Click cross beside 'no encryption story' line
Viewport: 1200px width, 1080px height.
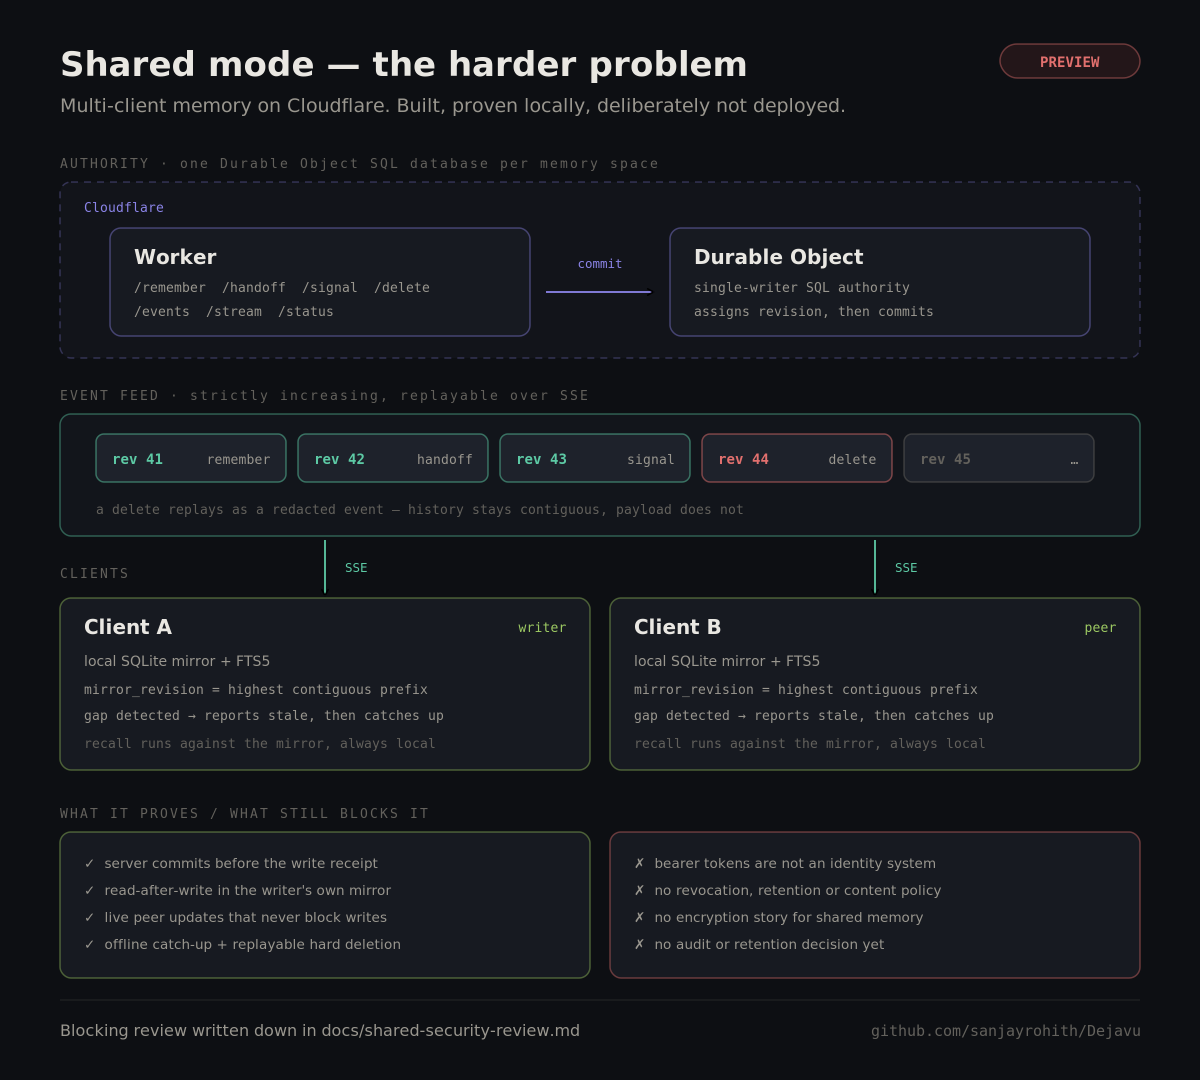pos(640,917)
